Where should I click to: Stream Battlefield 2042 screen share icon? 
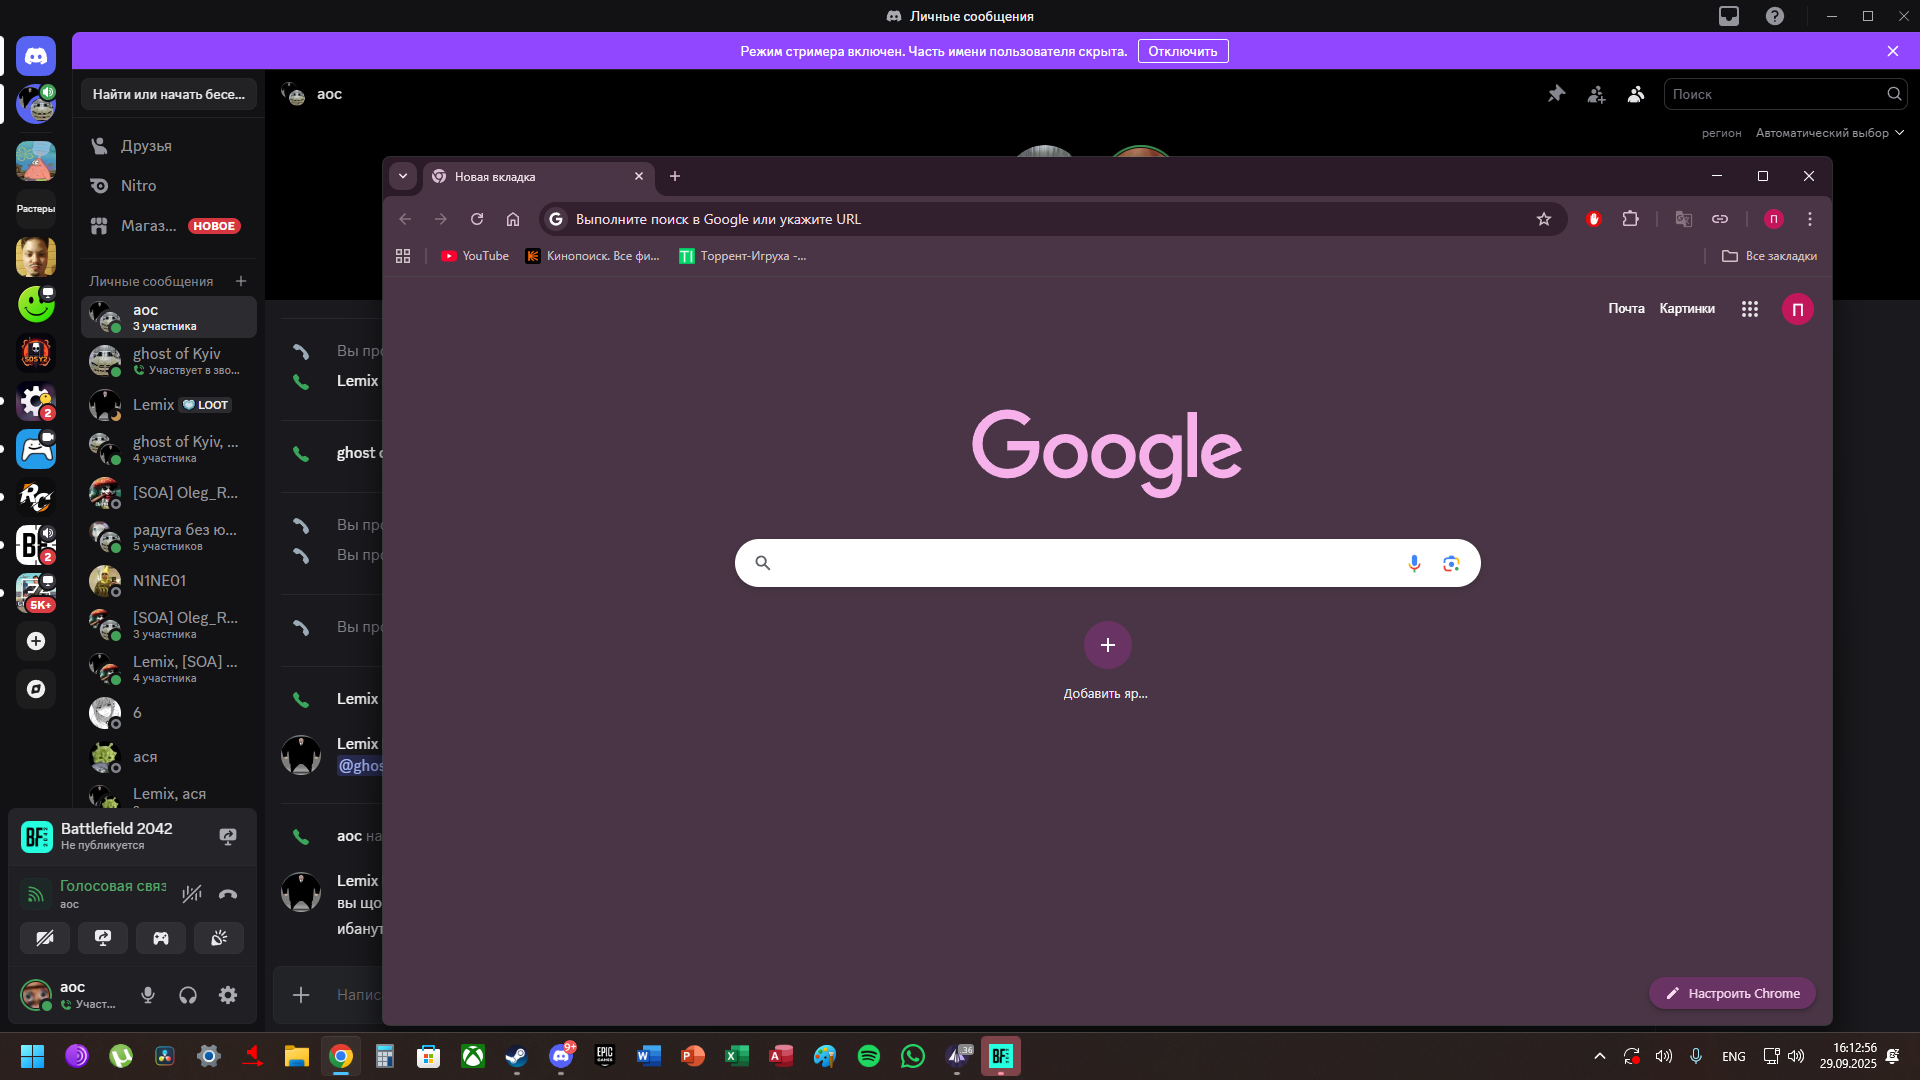click(x=228, y=836)
